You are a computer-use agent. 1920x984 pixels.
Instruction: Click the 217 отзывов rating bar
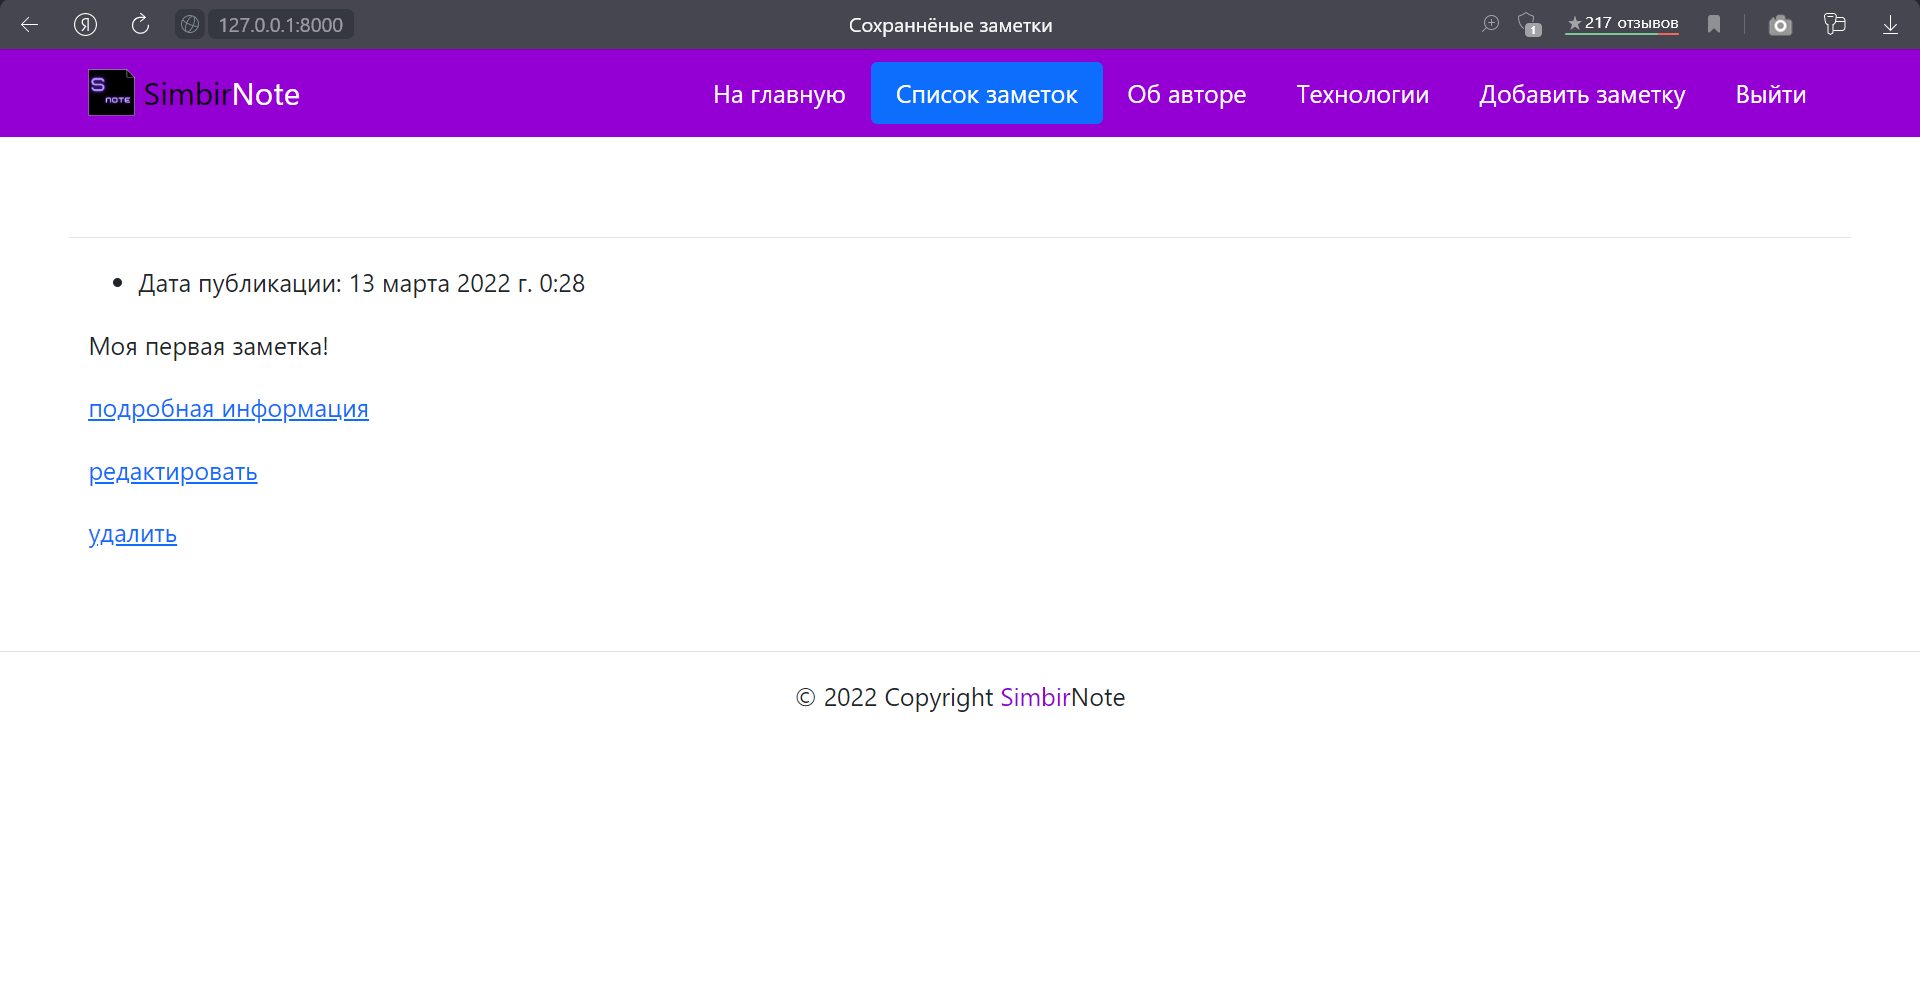pyautogui.click(x=1621, y=22)
